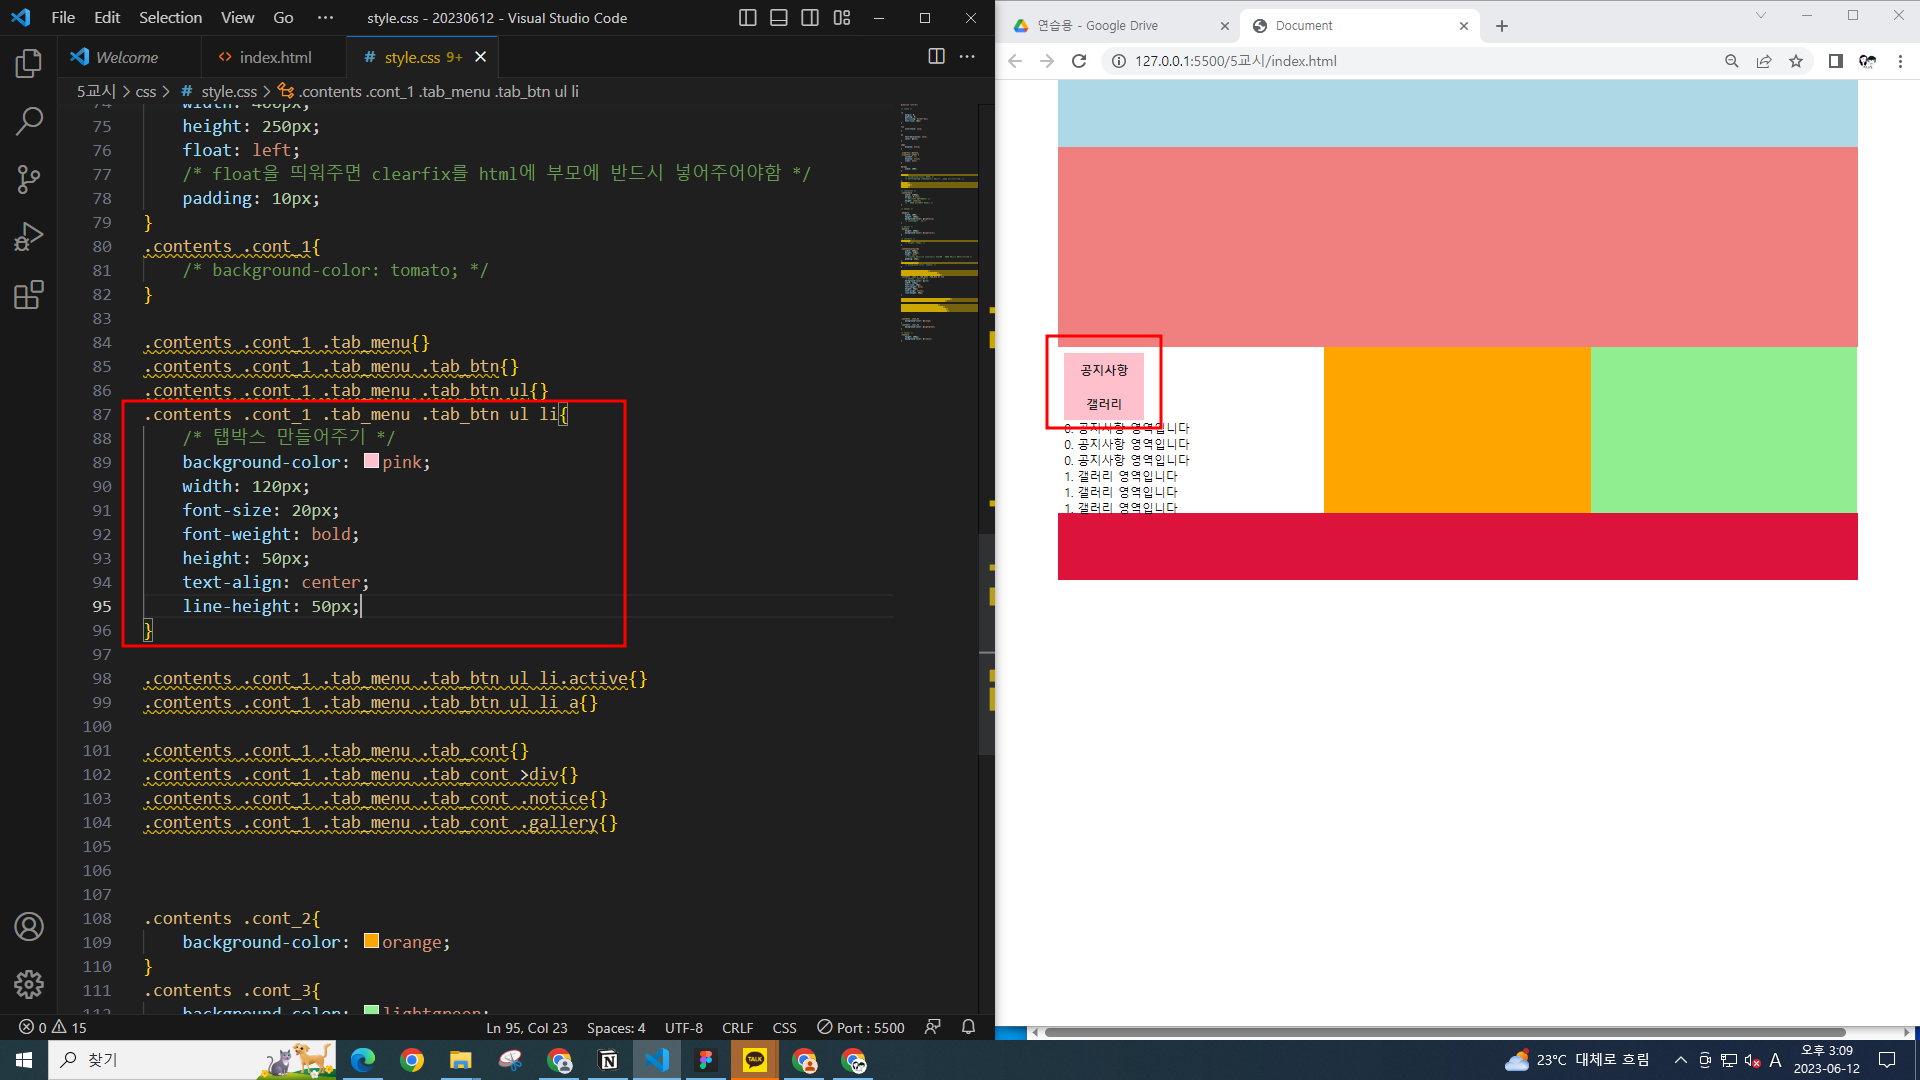This screenshot has height=1080, width=1920.
Task: Open Run and Debug view
Action: (x=29, y=237)
